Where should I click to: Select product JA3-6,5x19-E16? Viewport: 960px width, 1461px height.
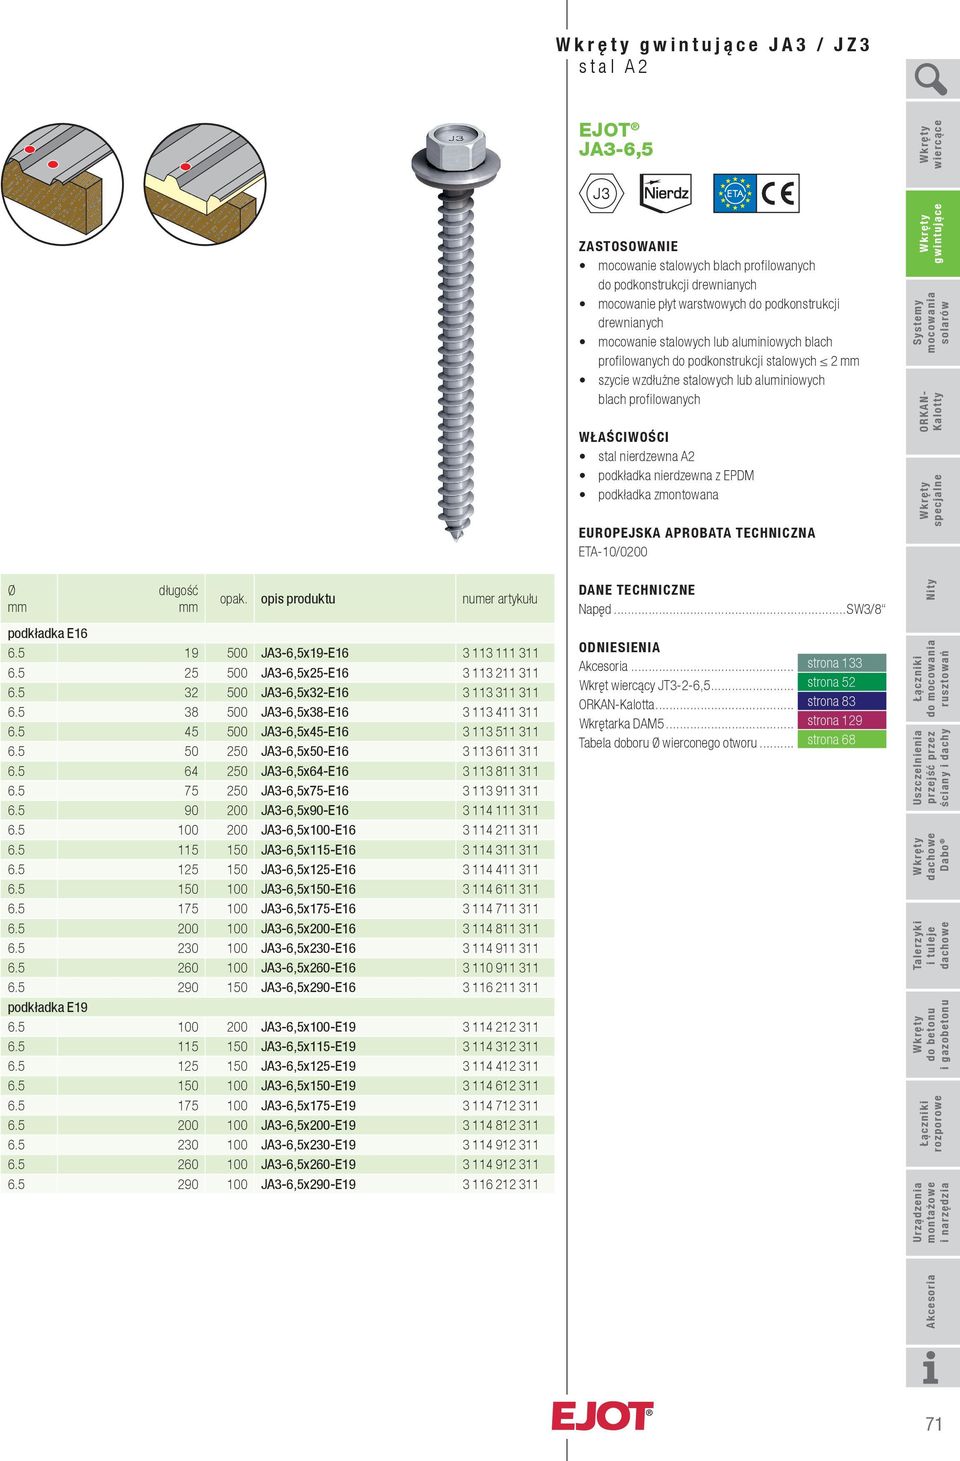coord(305,653)
